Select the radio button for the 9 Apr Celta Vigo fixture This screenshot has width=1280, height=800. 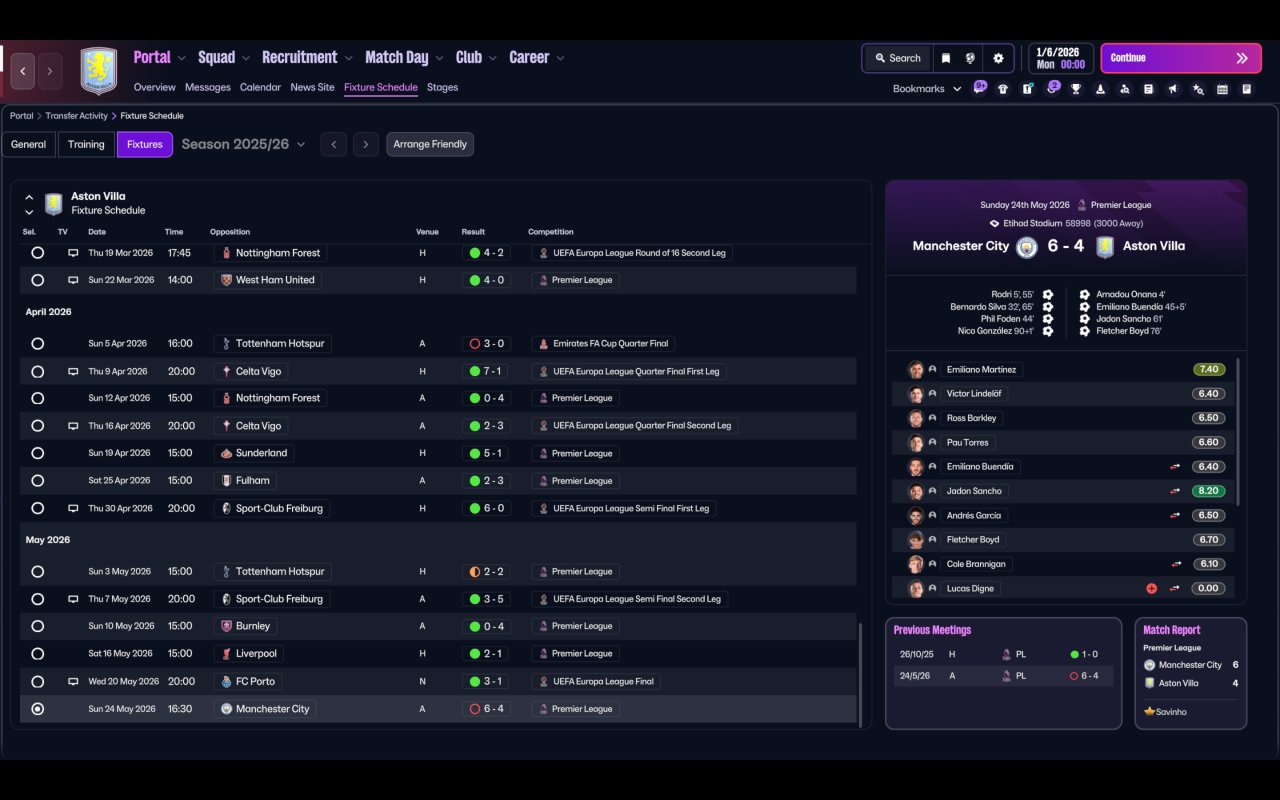pos(38,371)
